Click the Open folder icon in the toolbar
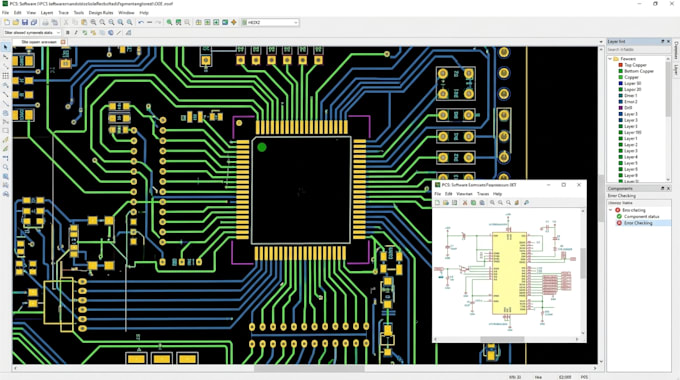Screen dimensions: 680x380 click(16, 22)
